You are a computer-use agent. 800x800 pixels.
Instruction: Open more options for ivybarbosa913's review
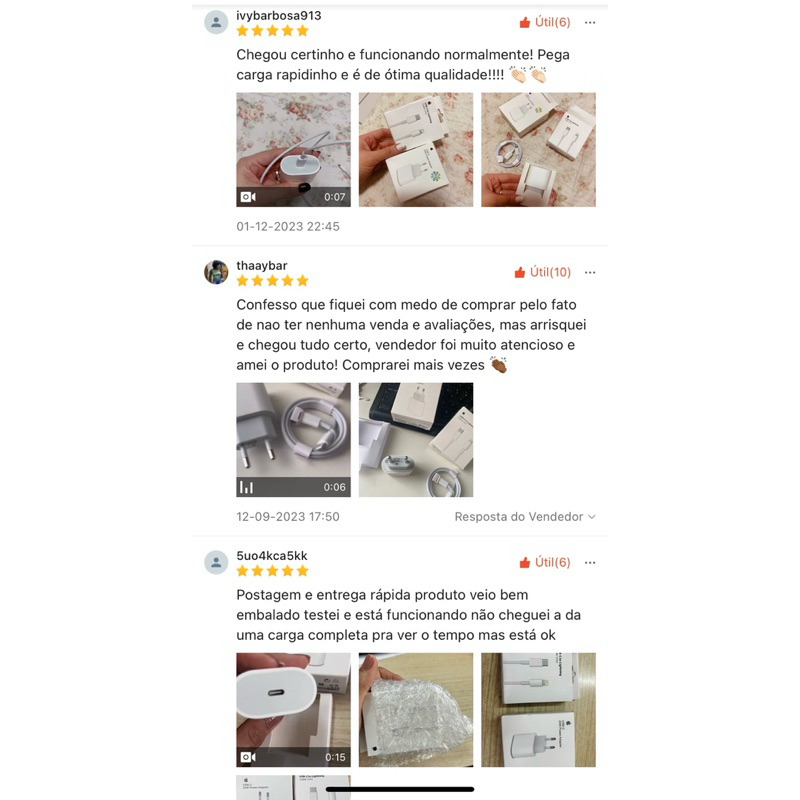[x=590, y=22]
